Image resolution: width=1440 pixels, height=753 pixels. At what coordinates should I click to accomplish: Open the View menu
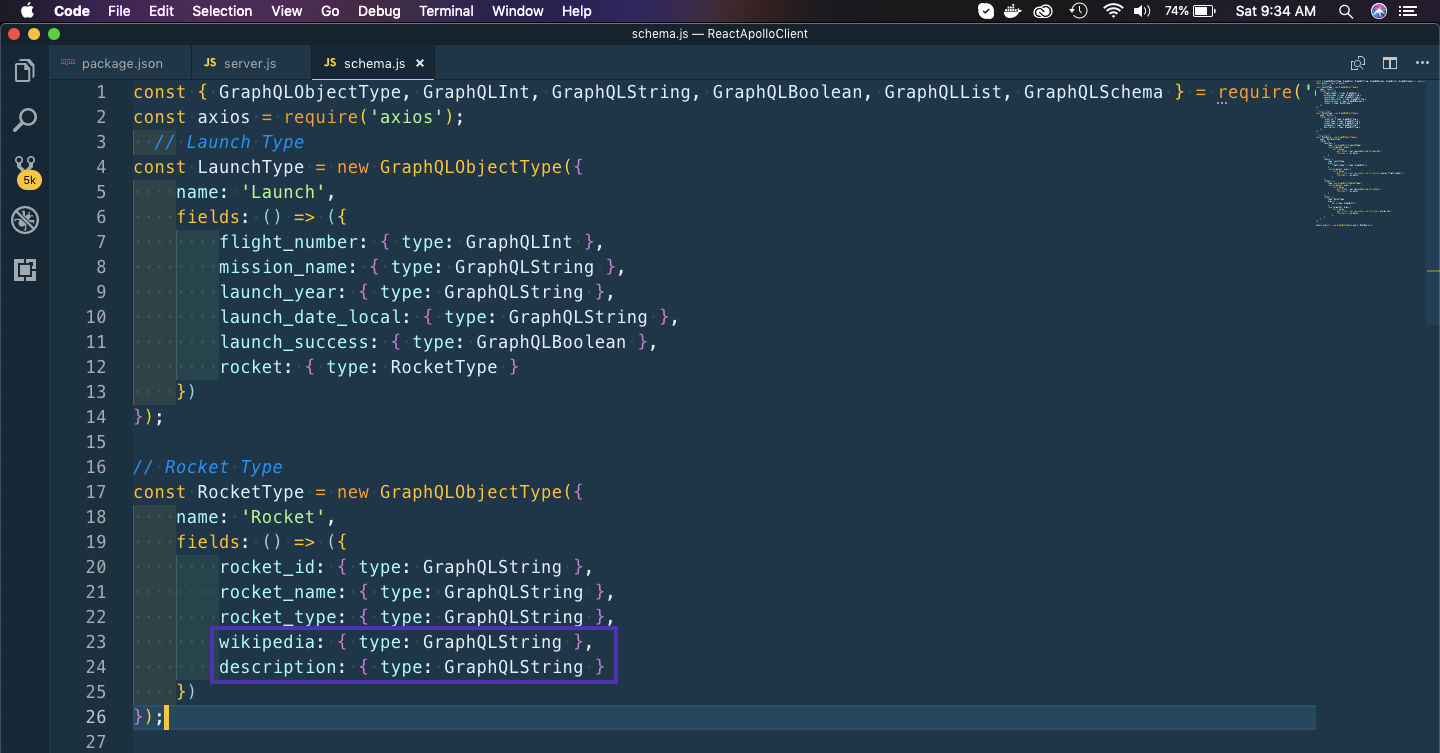[x=287, y=11]
